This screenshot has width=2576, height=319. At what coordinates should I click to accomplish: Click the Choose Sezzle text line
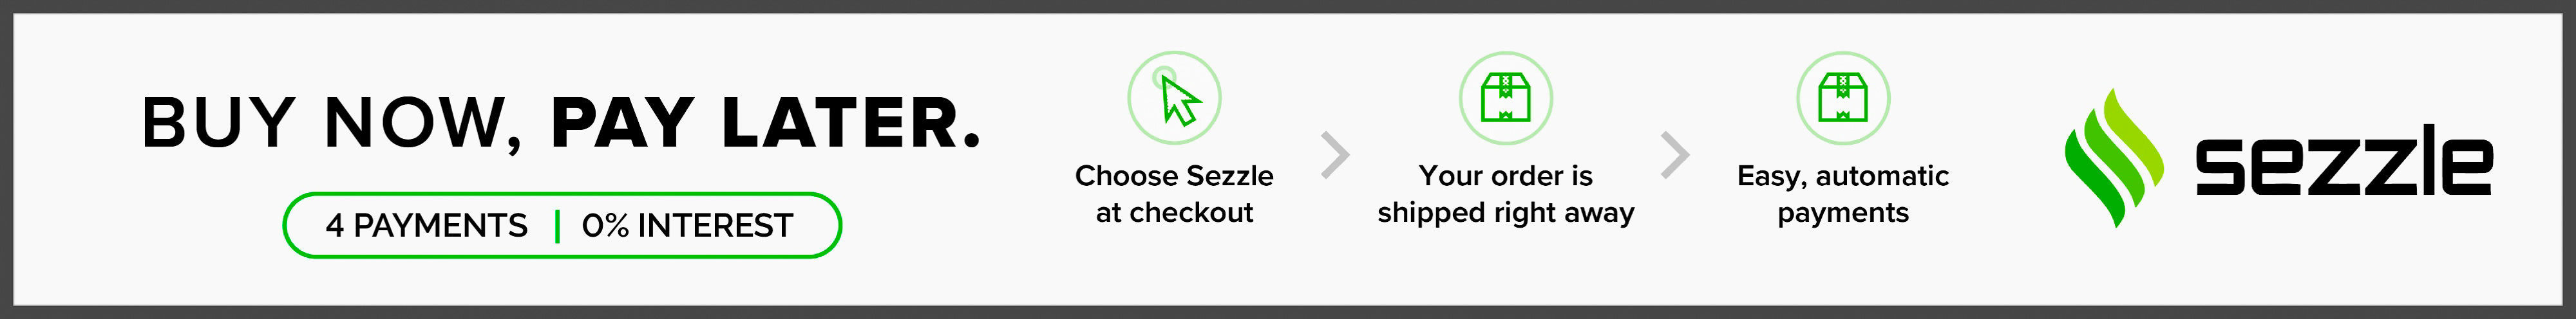pyautogui.click(x=1174, y=176)
